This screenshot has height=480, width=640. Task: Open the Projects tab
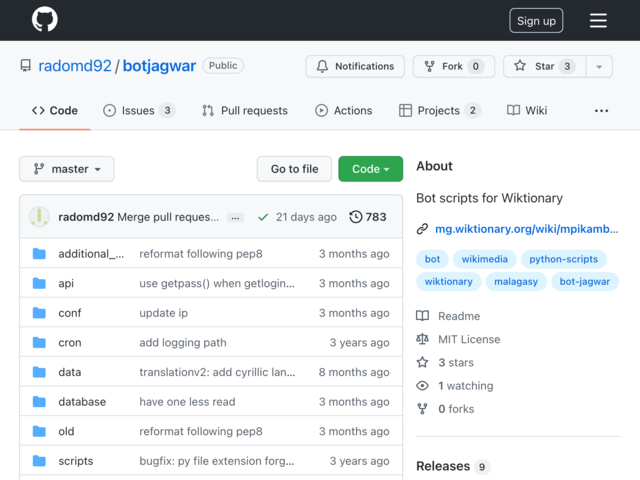tap(440, 111)
